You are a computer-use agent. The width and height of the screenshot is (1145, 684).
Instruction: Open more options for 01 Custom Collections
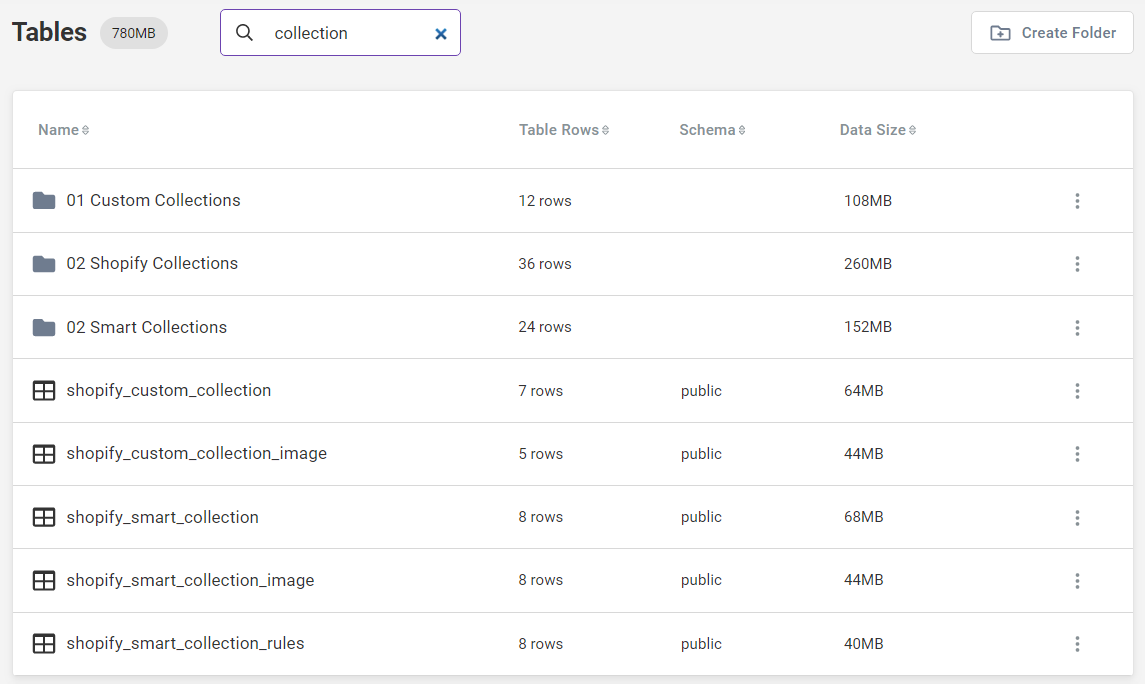pyautogui.click(x=1077, y=201)
